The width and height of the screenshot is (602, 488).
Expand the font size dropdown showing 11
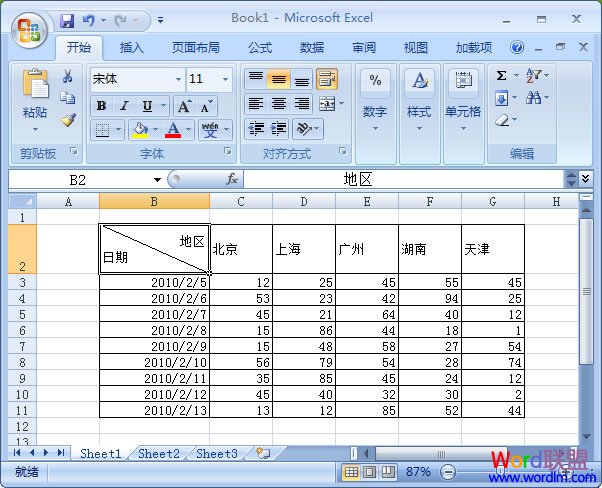tap(226, 79)
